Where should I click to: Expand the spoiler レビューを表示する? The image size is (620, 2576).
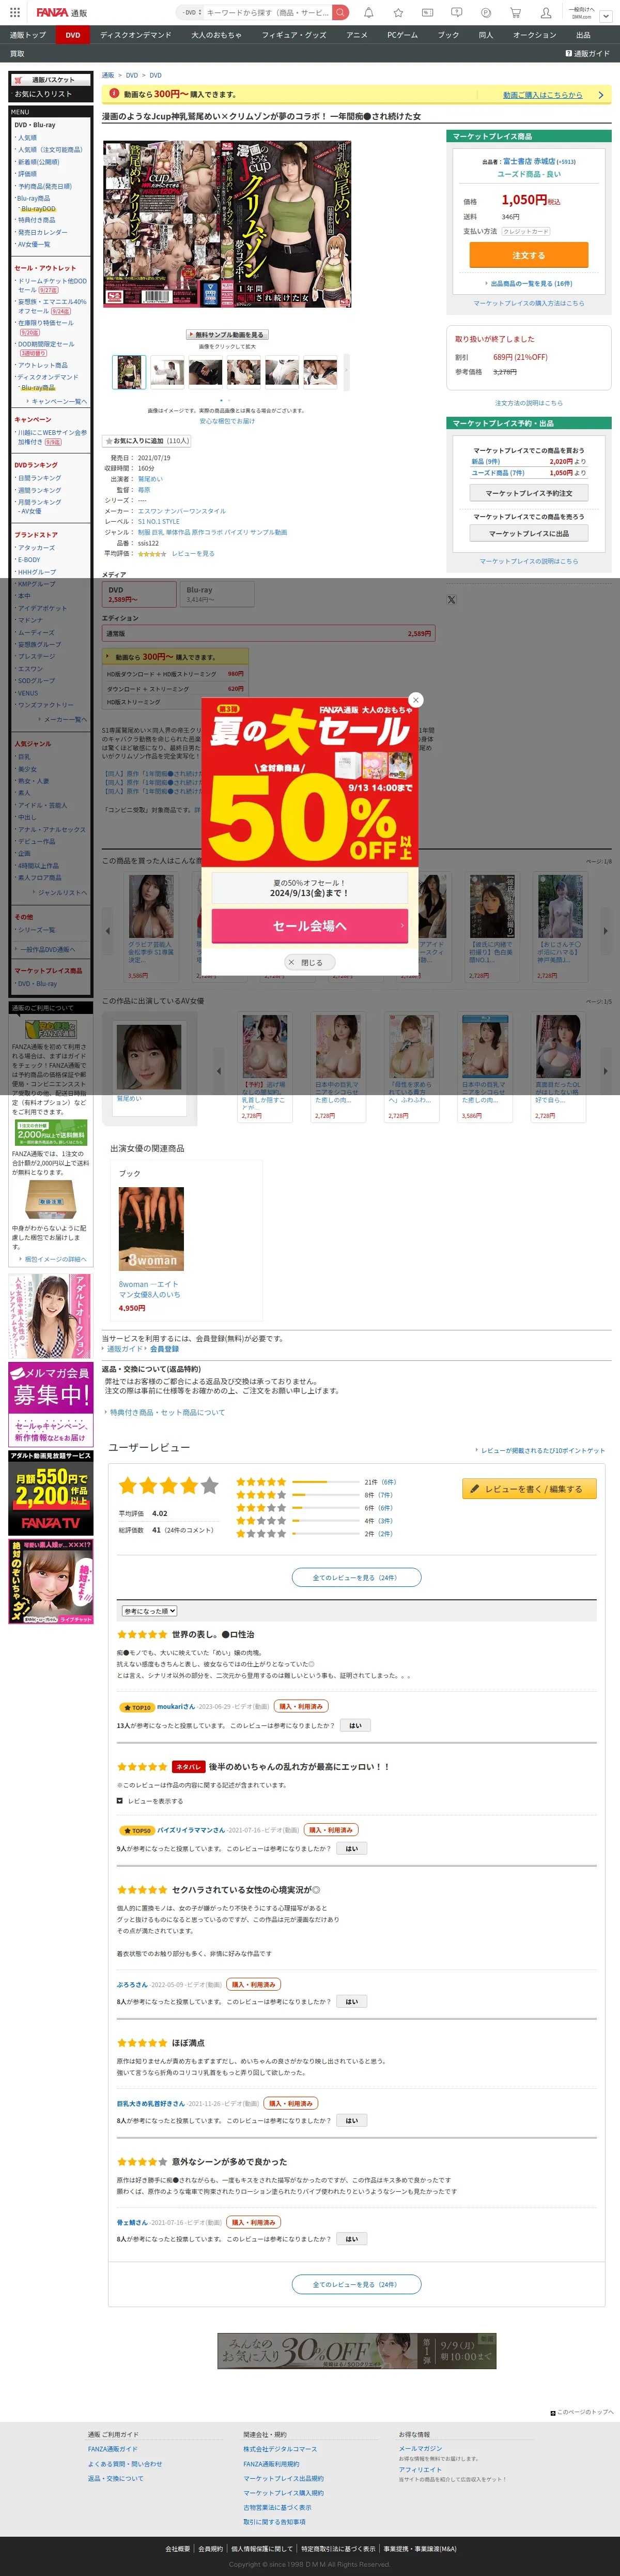[x=150, y=1801]
